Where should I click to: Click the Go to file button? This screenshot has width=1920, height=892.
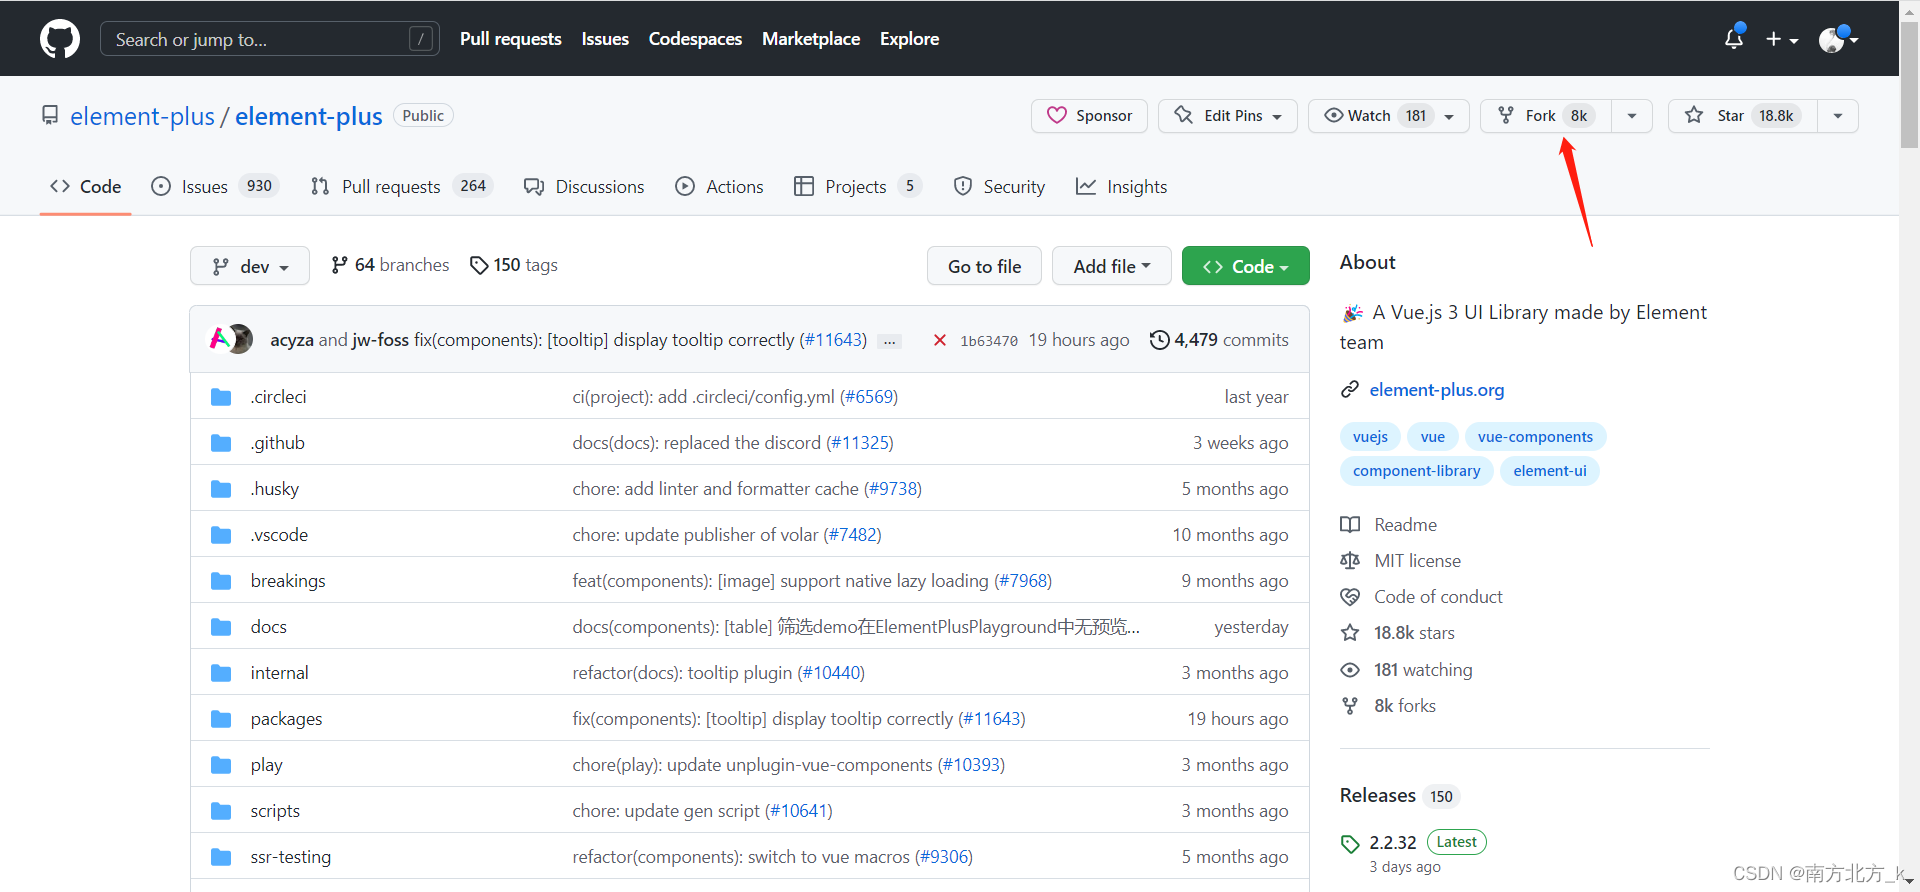click(984, 266)
